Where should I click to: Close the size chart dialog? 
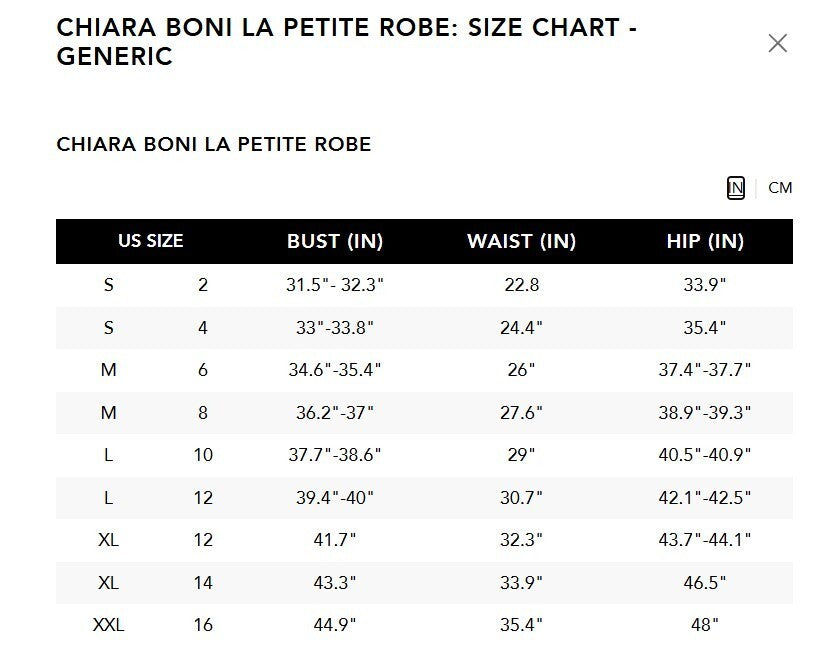click(x=777, y=43)
